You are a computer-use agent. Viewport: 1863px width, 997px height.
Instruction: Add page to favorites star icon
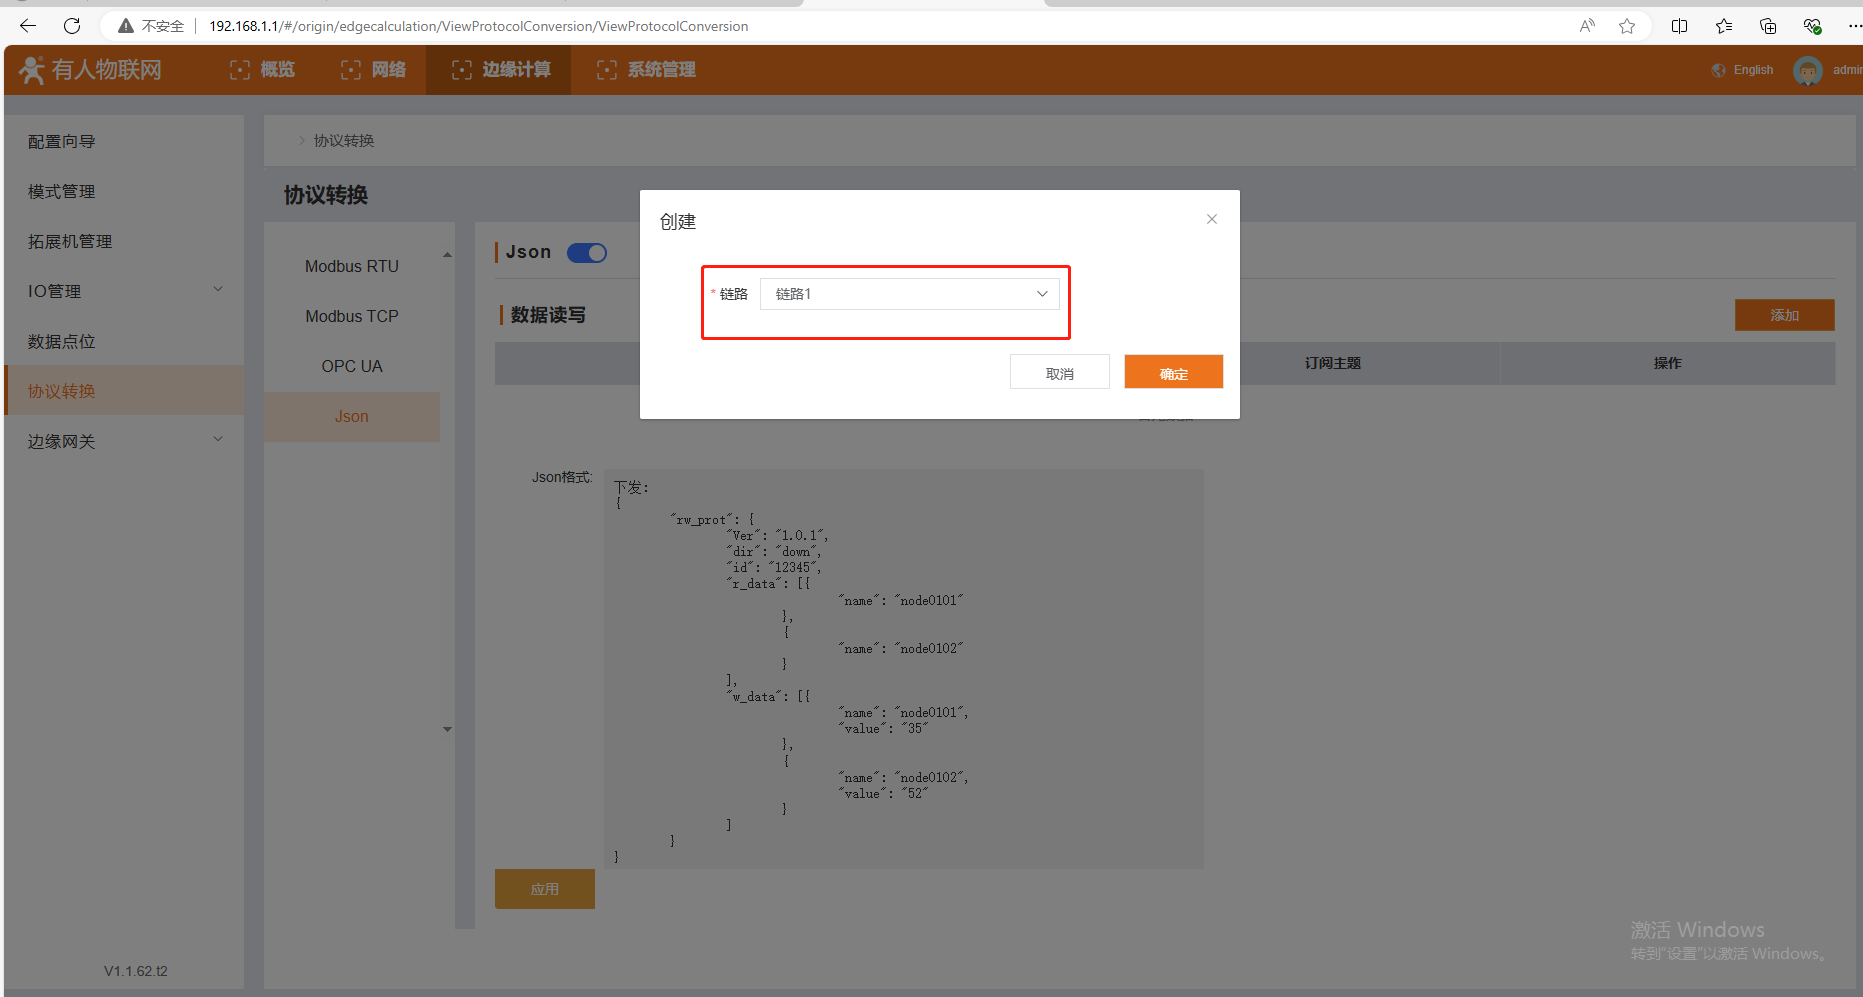tap(1627, 26)
